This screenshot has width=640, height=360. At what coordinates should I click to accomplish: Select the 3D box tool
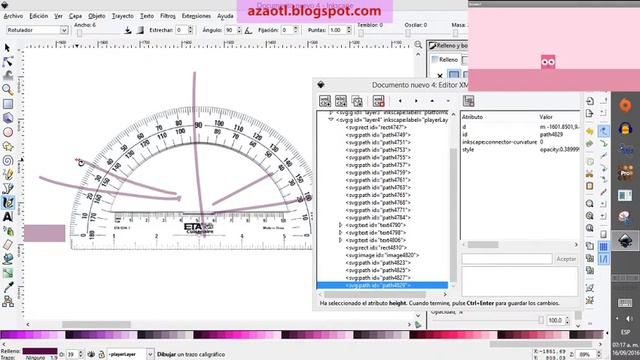click(7, 118)
